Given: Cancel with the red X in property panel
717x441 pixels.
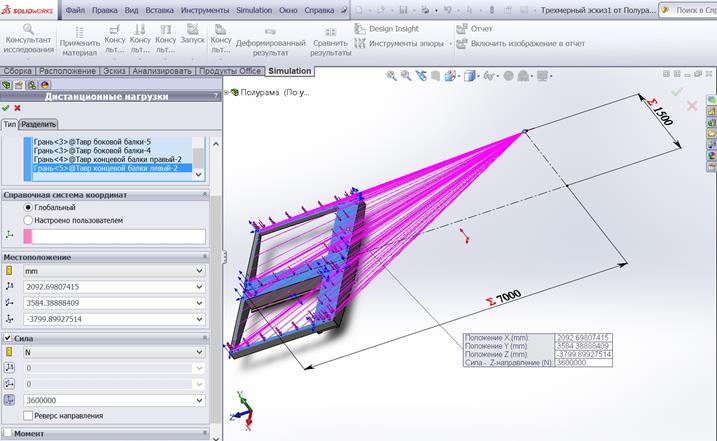Looking at the screenshot, I should coord(18,108).
